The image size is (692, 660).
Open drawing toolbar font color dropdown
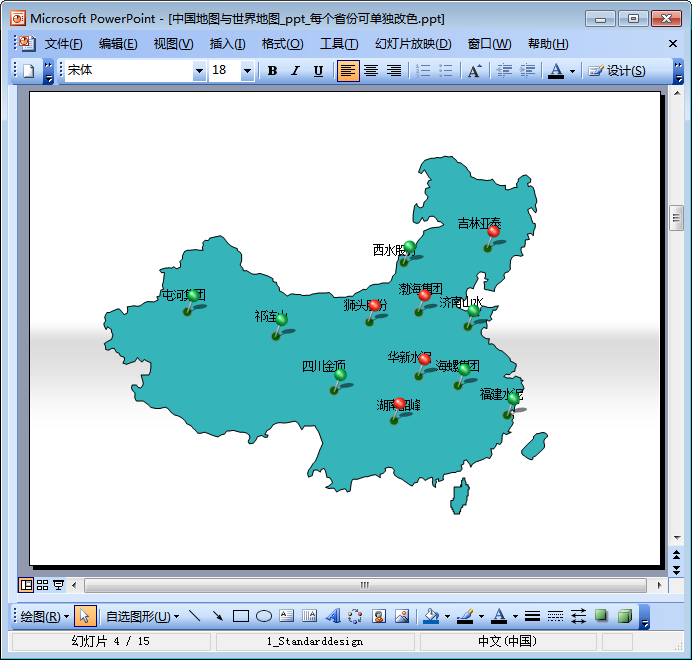coord(515,616)
